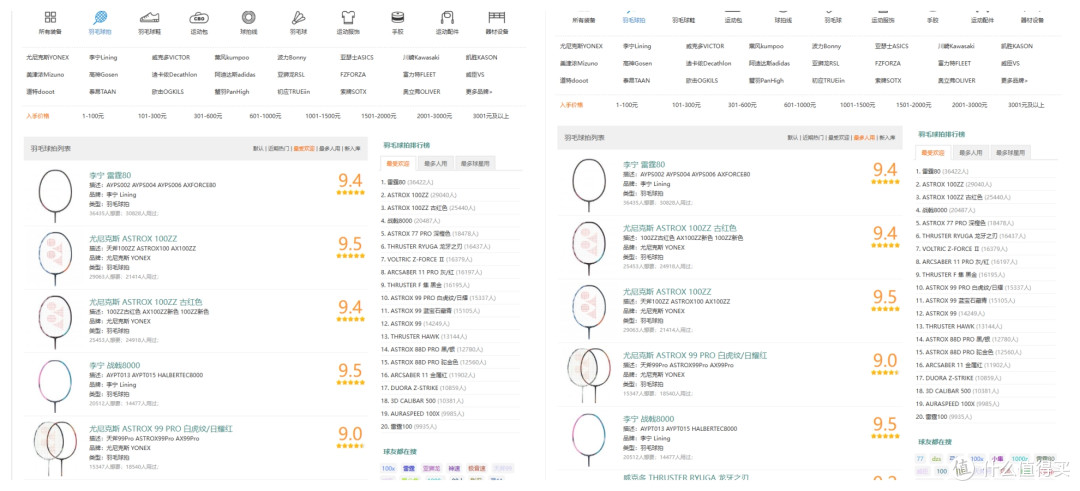Open the 所有装备 grid icon in left page
This screenshot has height=491, width=1080.
pos(50,17)
